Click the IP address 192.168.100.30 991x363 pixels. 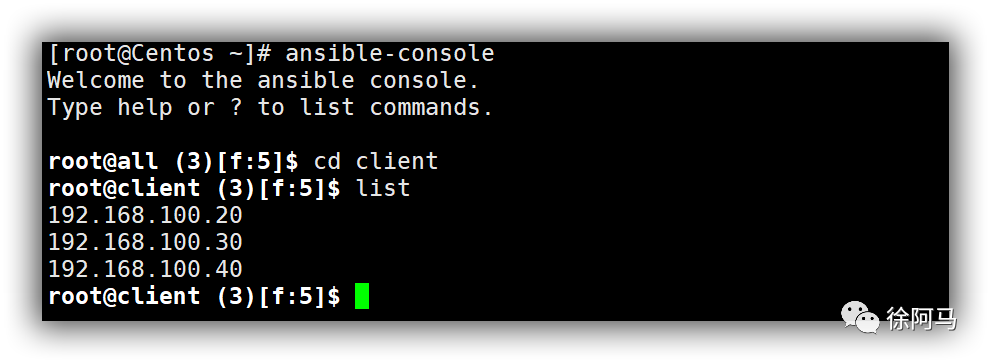(145, 242)
